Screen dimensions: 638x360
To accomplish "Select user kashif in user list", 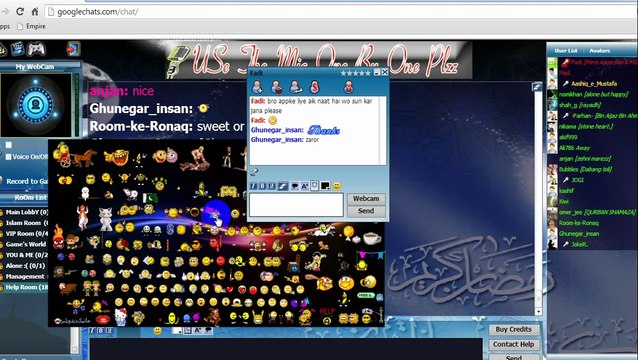I will point(566,191).
